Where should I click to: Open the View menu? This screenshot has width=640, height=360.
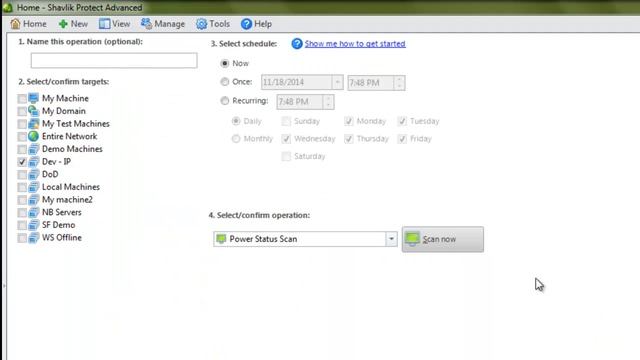pos(115,24)
